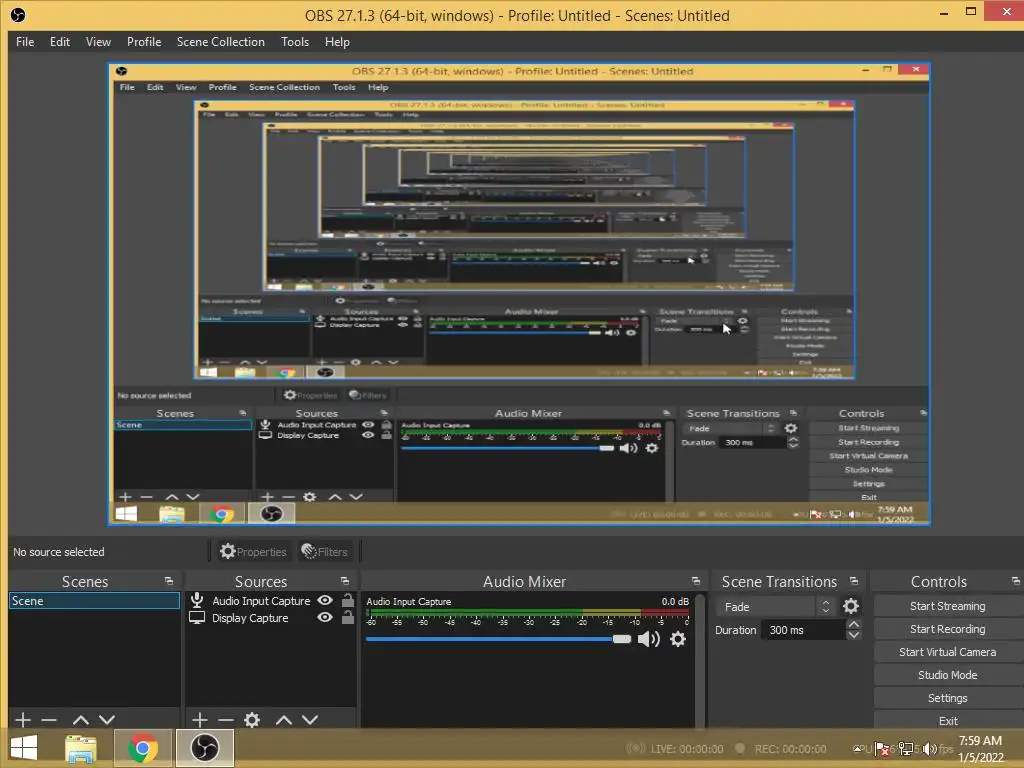The image size is (1024, 768).
Task: Click LIVE: 00:00:00 status indicator
Action: pyautogui.click(x=675, y=748)
